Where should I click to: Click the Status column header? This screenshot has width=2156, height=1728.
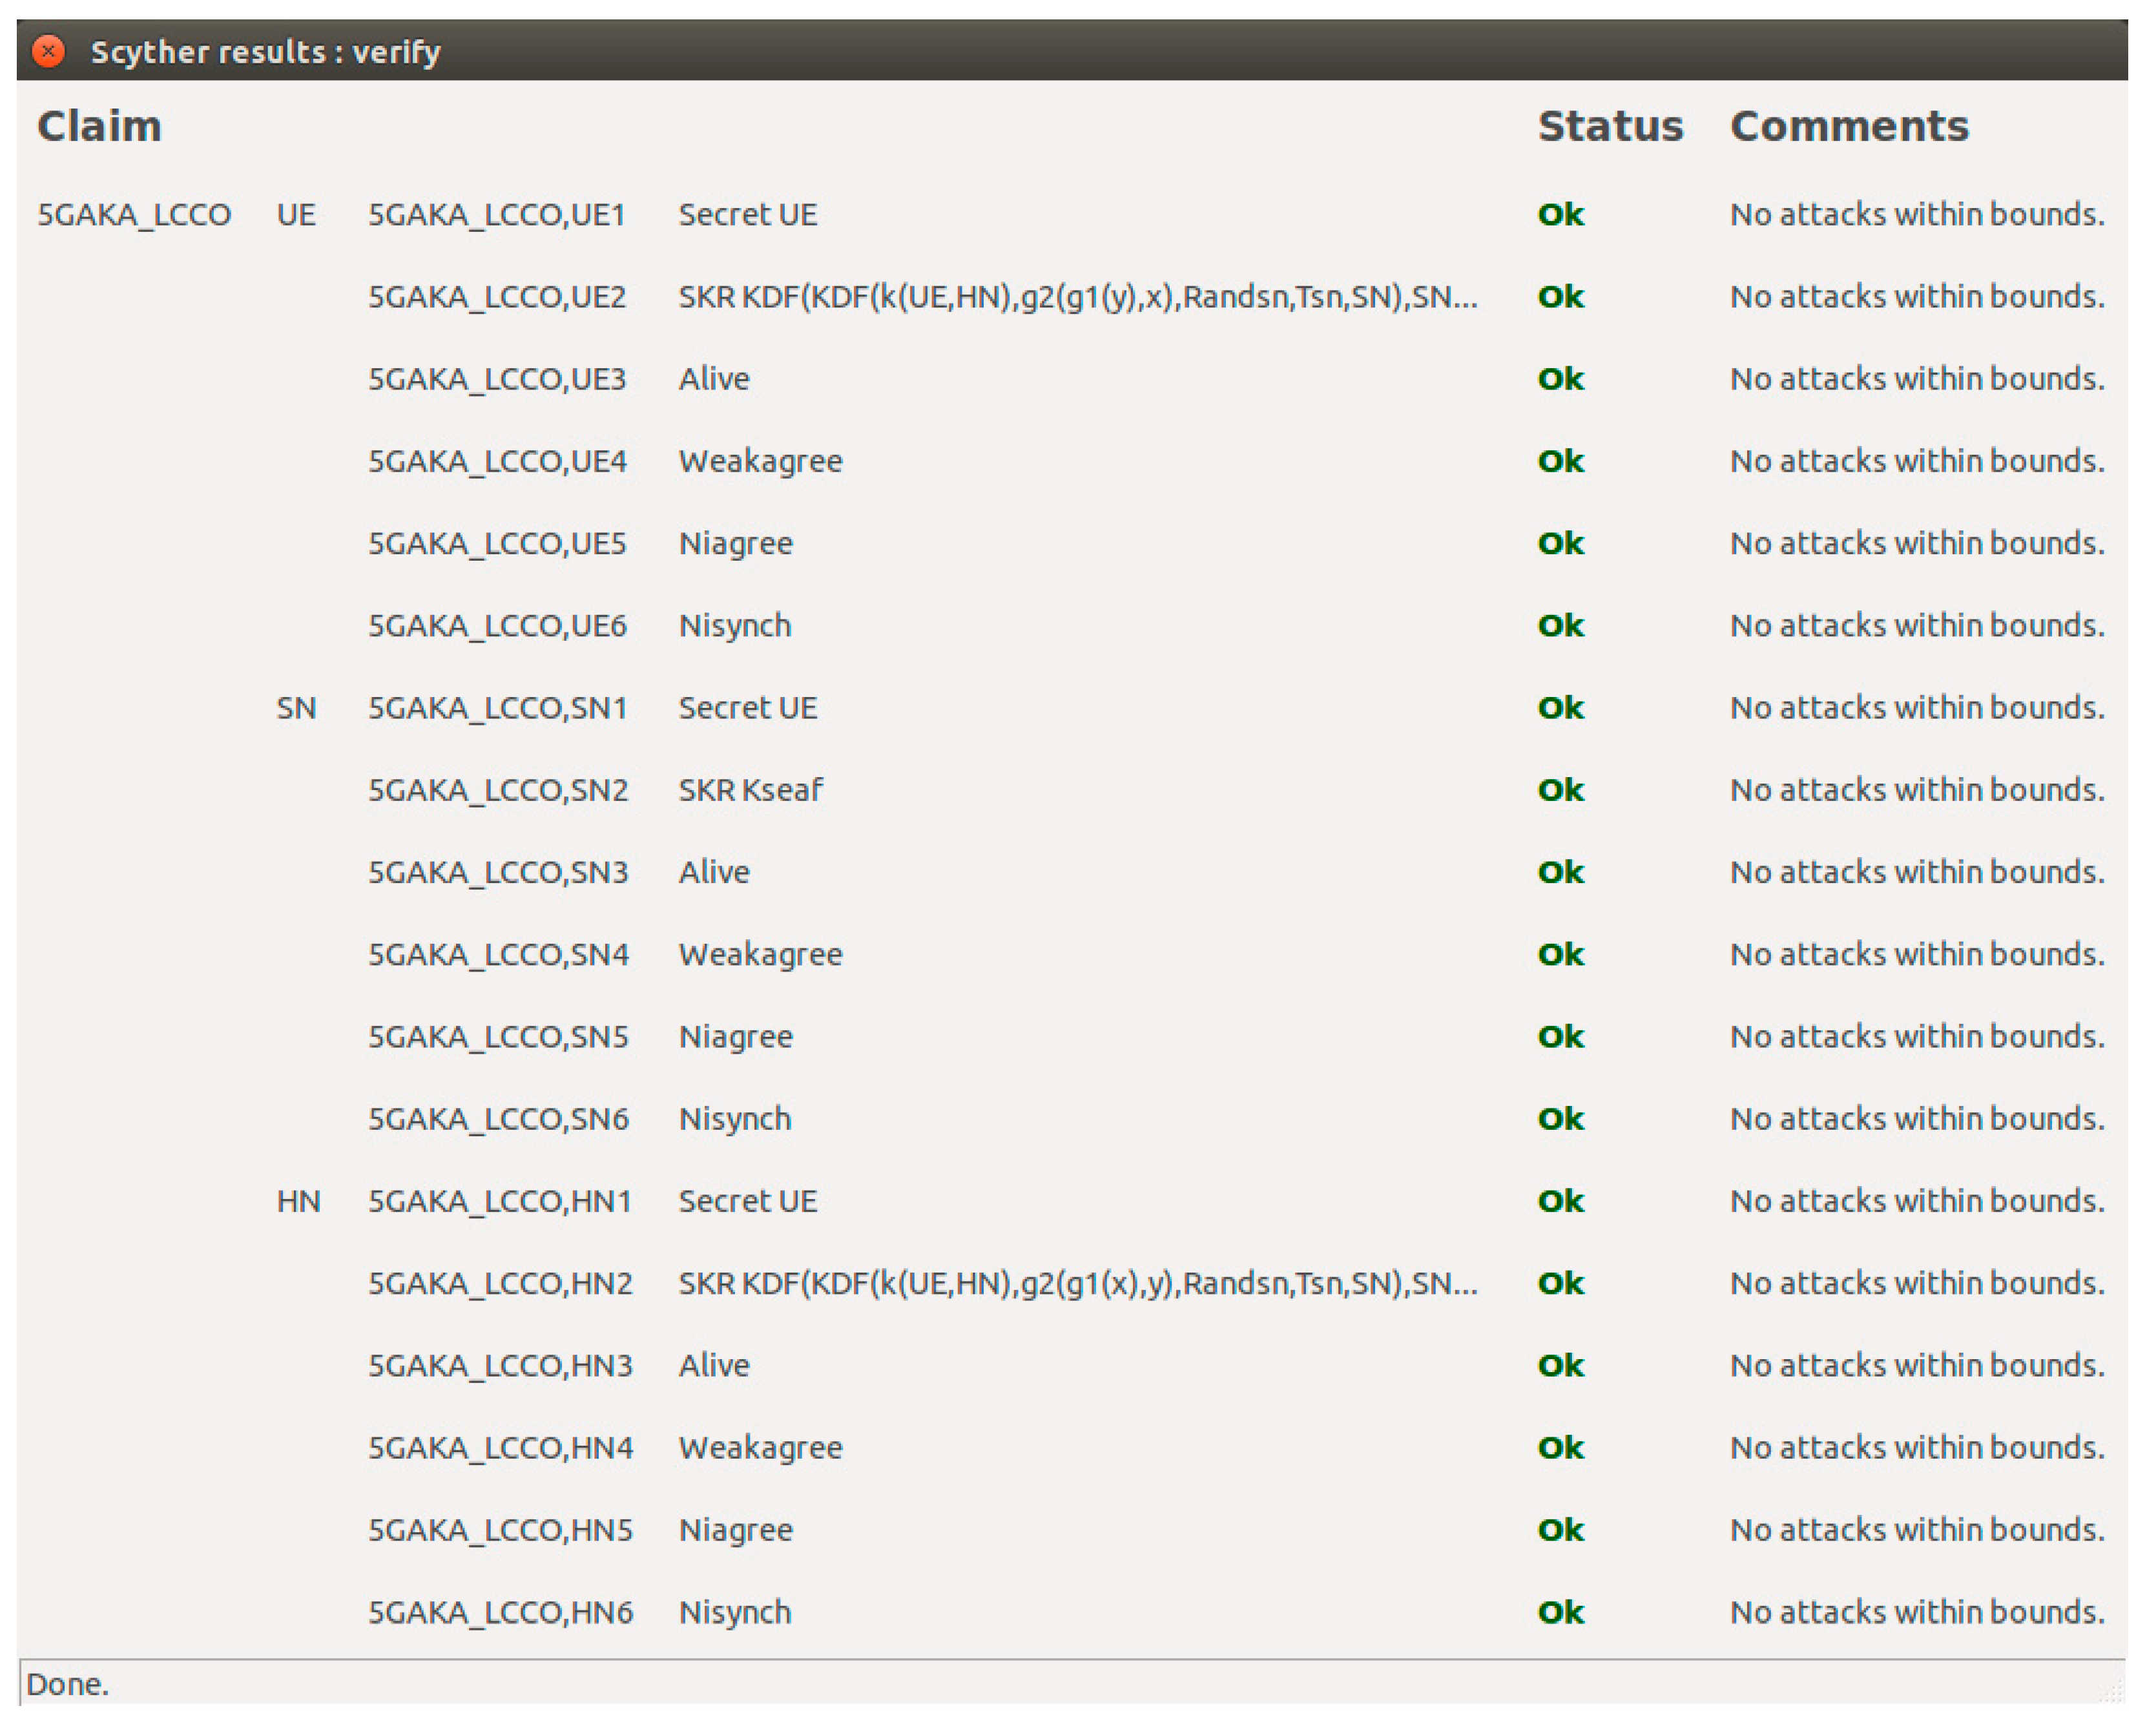[1609, 127]
